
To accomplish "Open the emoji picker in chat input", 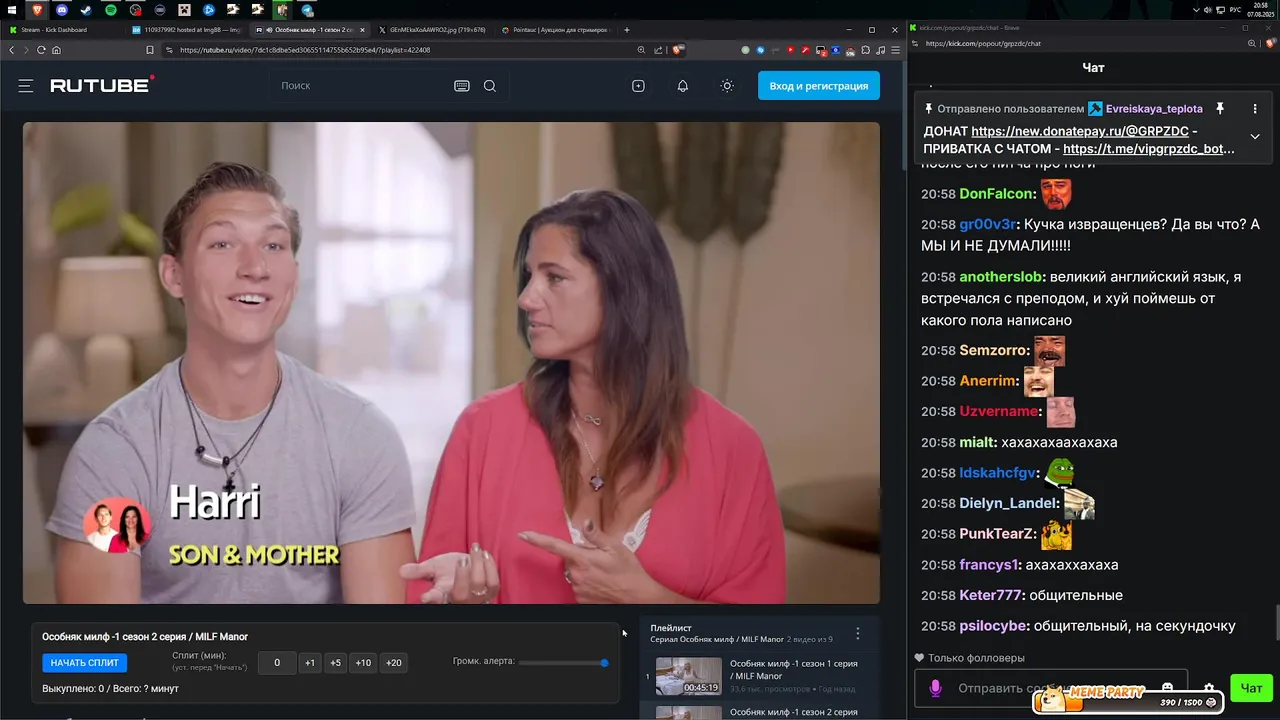I will click(x=1167, y=688).
